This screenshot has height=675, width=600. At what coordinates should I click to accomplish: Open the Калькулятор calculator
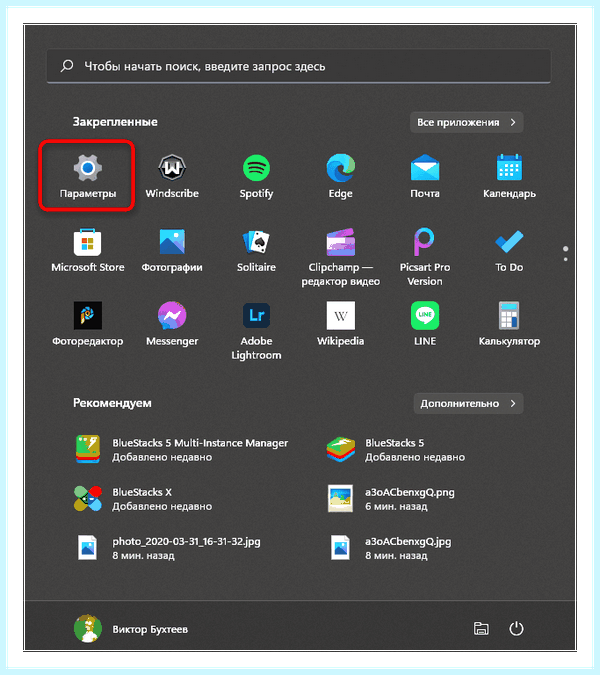[x=509, y=324]
